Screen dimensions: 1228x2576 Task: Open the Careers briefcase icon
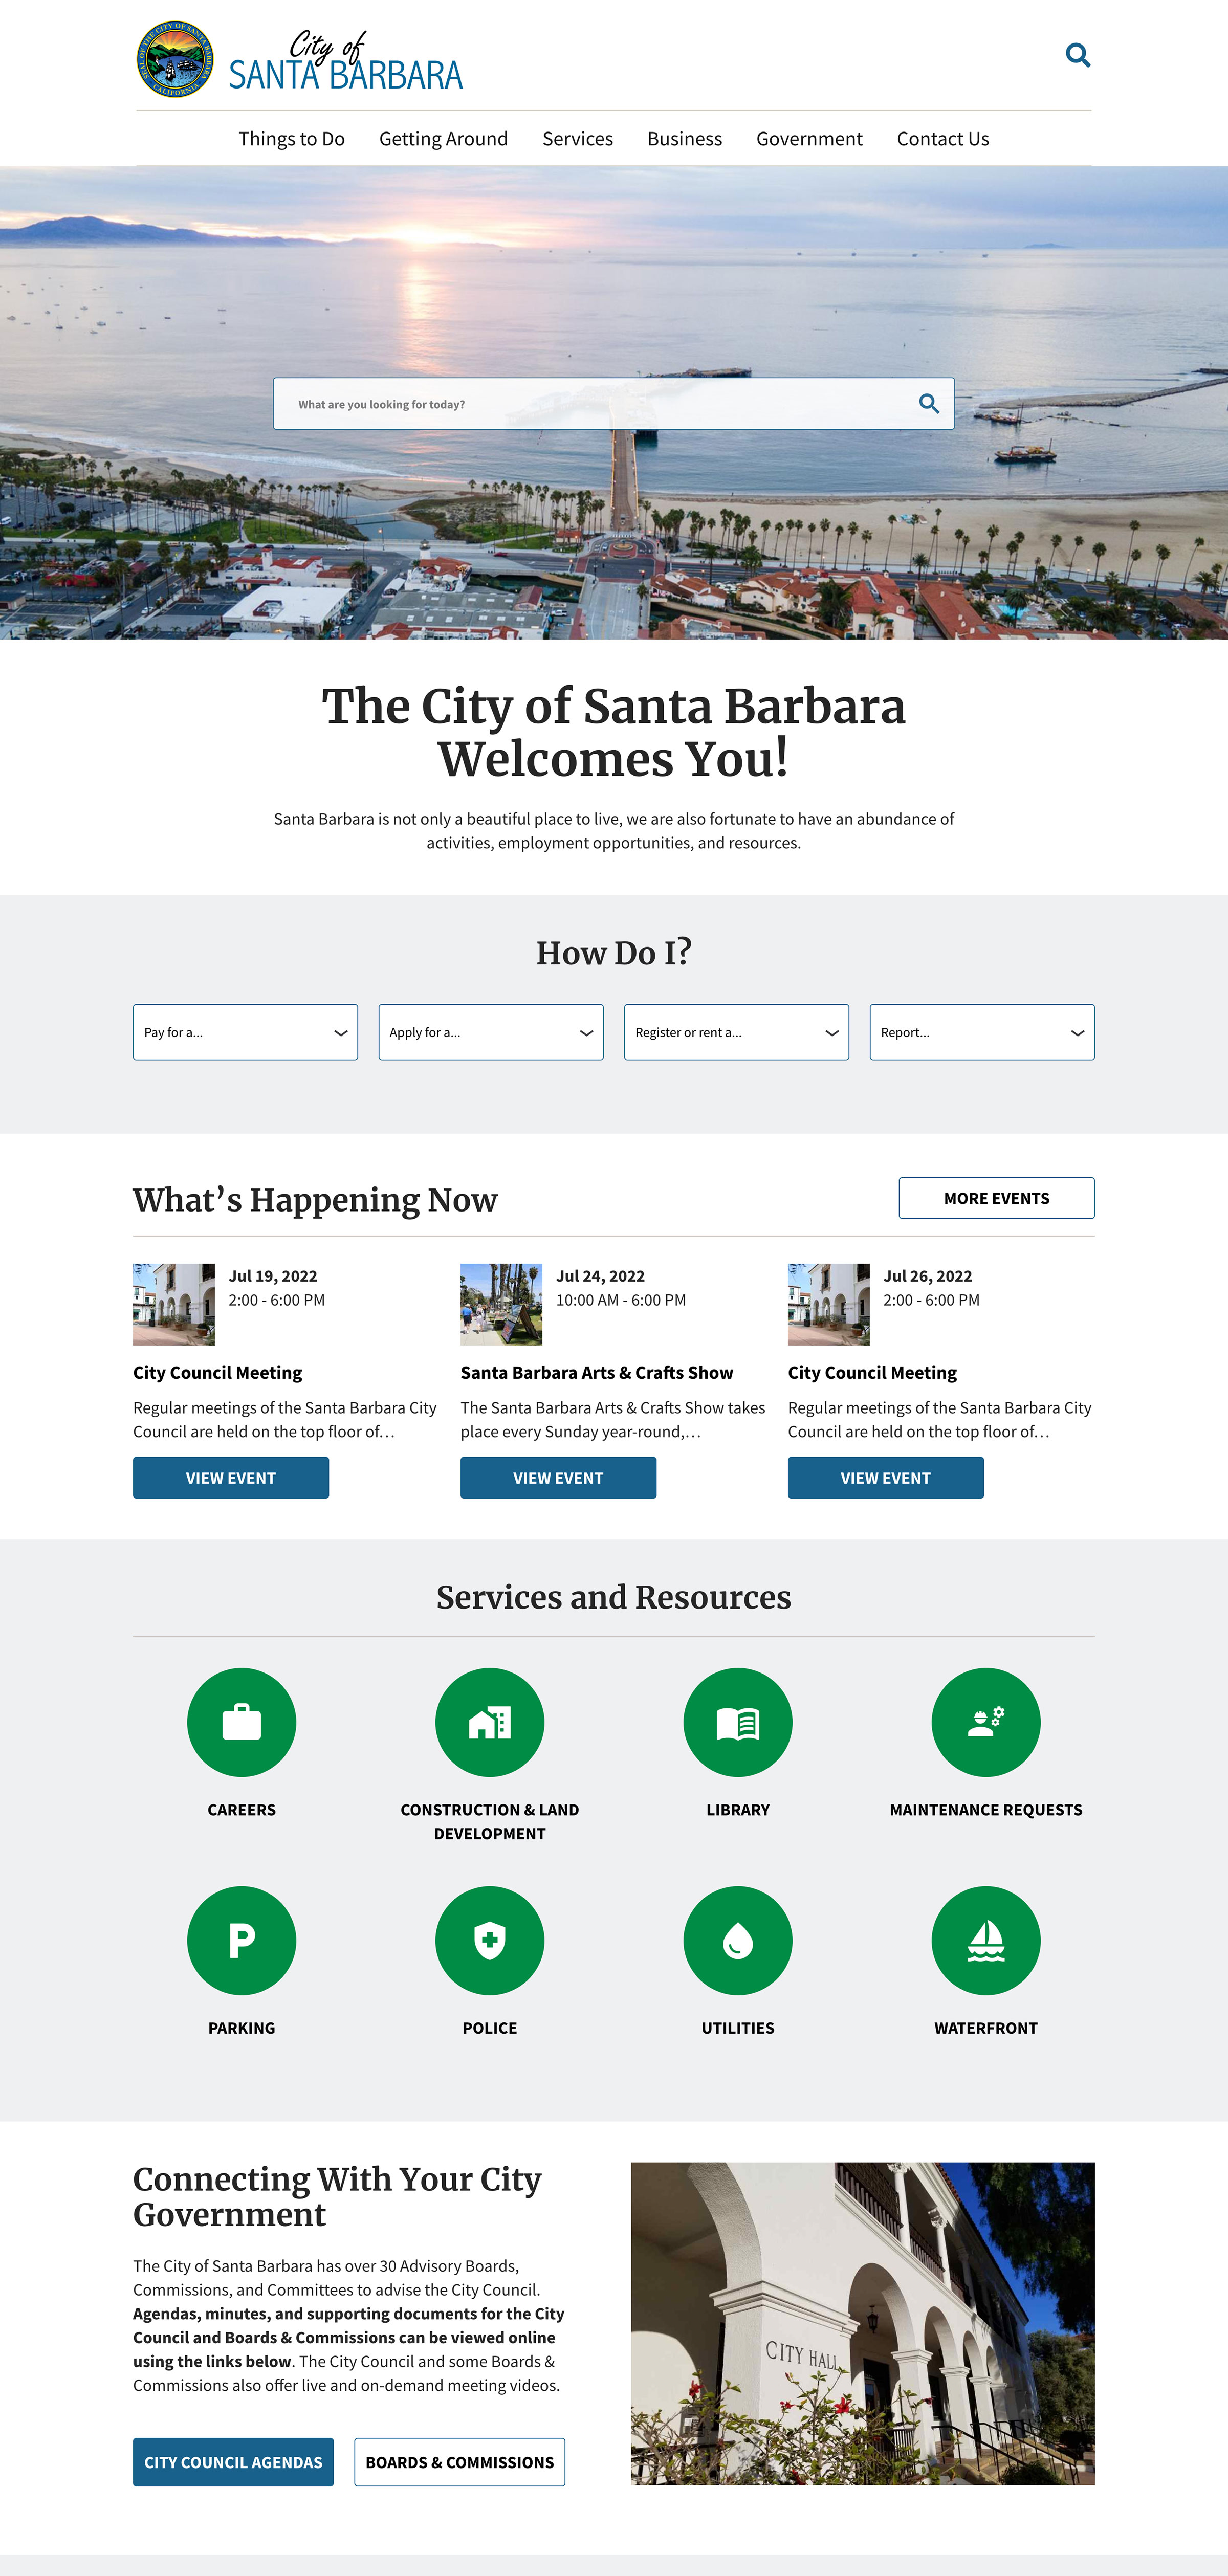pyautogui.click(x=241, y=1722)
